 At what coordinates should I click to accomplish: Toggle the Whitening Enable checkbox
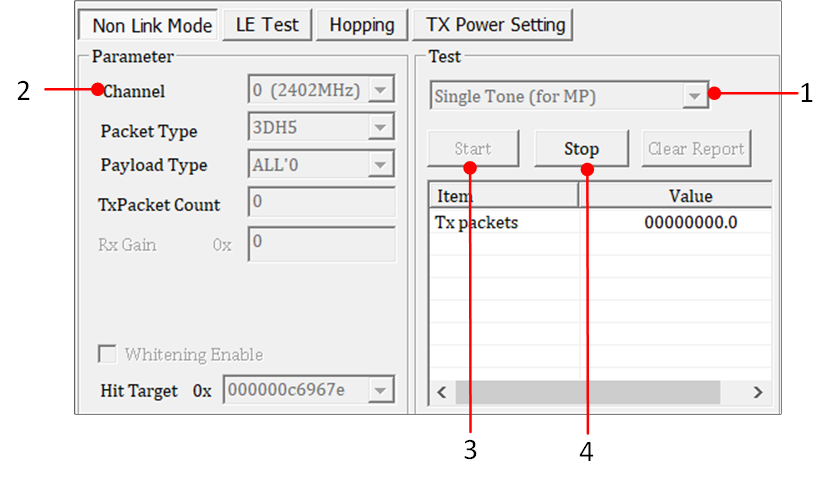click(x=106, y=355)
